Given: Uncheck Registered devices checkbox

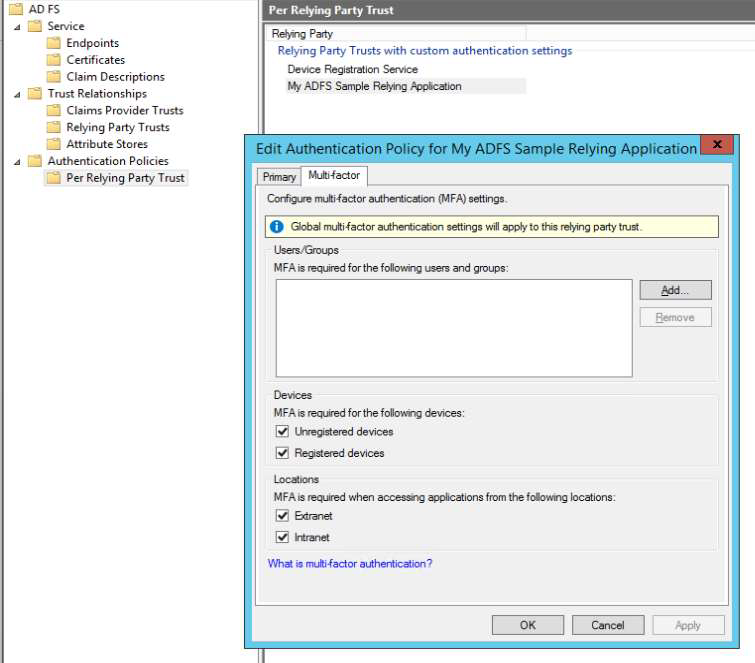Looking at the screenshot, I should pos(282,453).
